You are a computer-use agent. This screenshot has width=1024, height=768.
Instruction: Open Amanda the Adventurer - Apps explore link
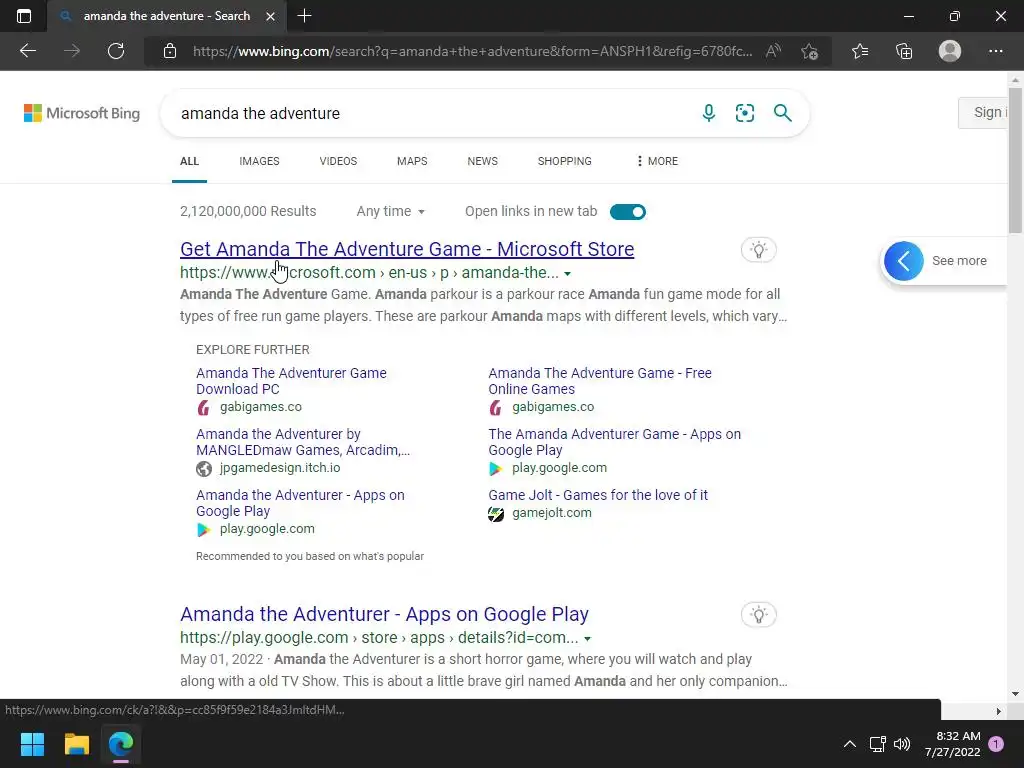click(x=300, y=503)
